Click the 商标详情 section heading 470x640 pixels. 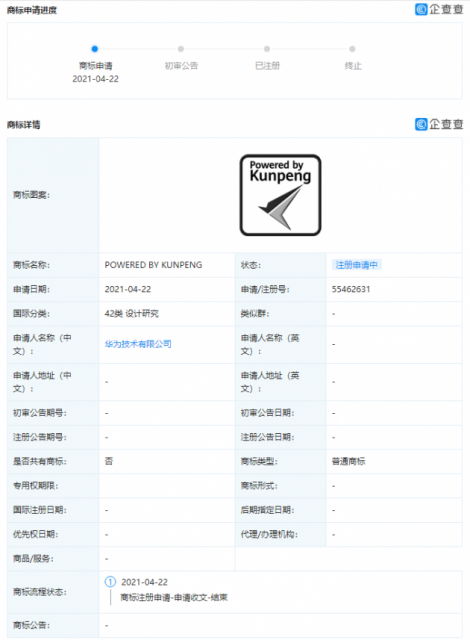tap(24, 125)
